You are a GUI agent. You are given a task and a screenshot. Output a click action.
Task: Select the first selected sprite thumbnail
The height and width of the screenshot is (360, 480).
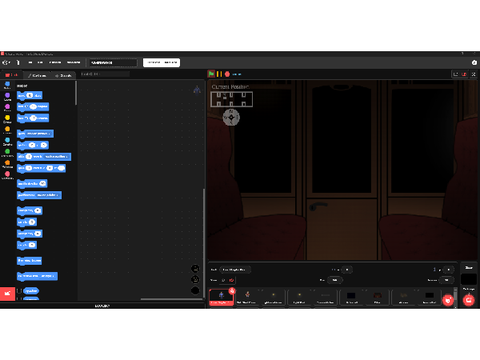click(221, 297)
